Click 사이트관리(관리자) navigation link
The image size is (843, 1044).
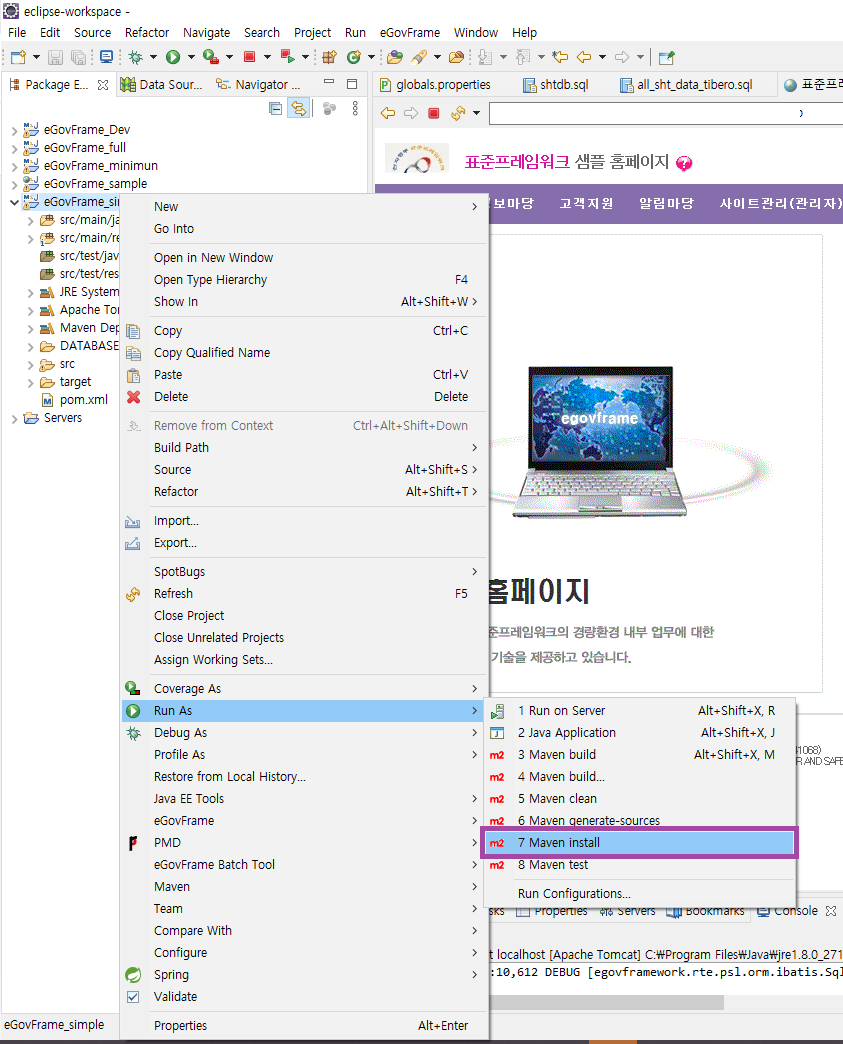(x=780, y=204)
